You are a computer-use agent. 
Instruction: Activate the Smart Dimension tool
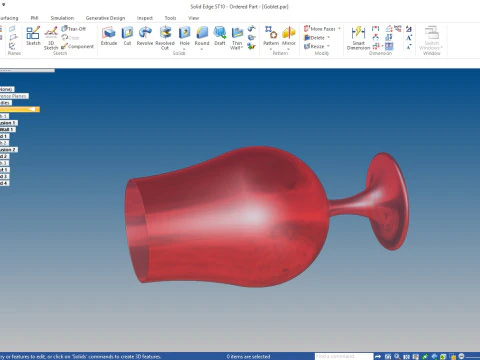pos(358,38)
